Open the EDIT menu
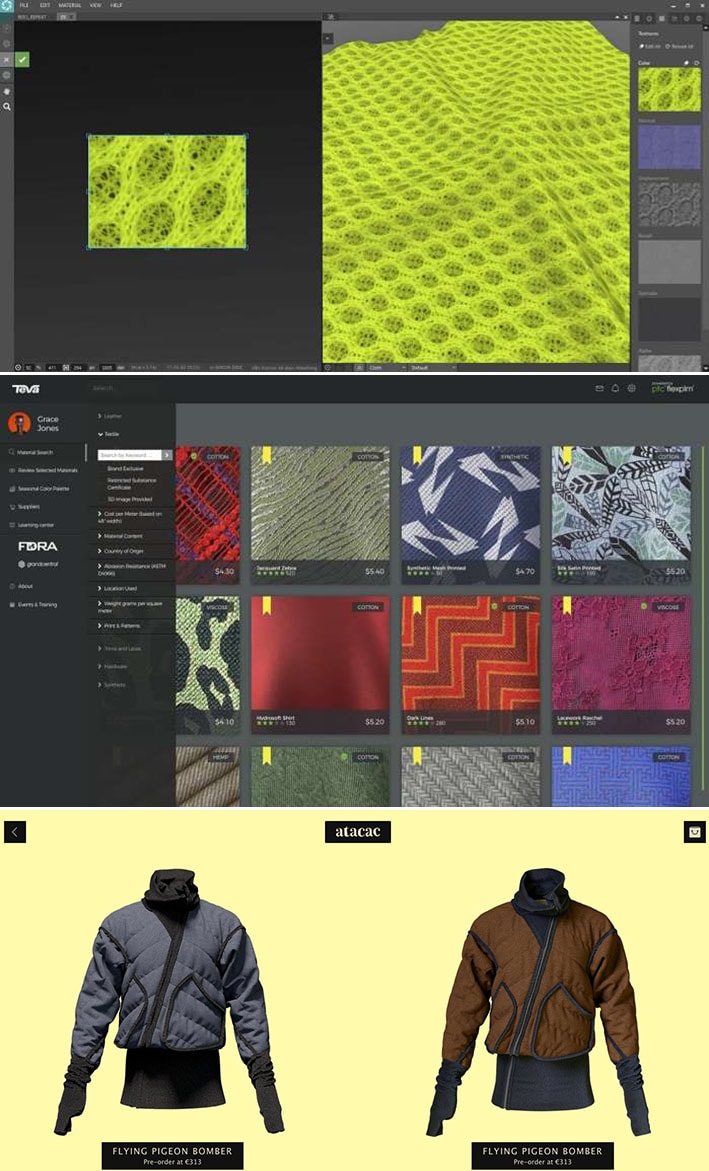The image size is (709, 1171). 45,5
